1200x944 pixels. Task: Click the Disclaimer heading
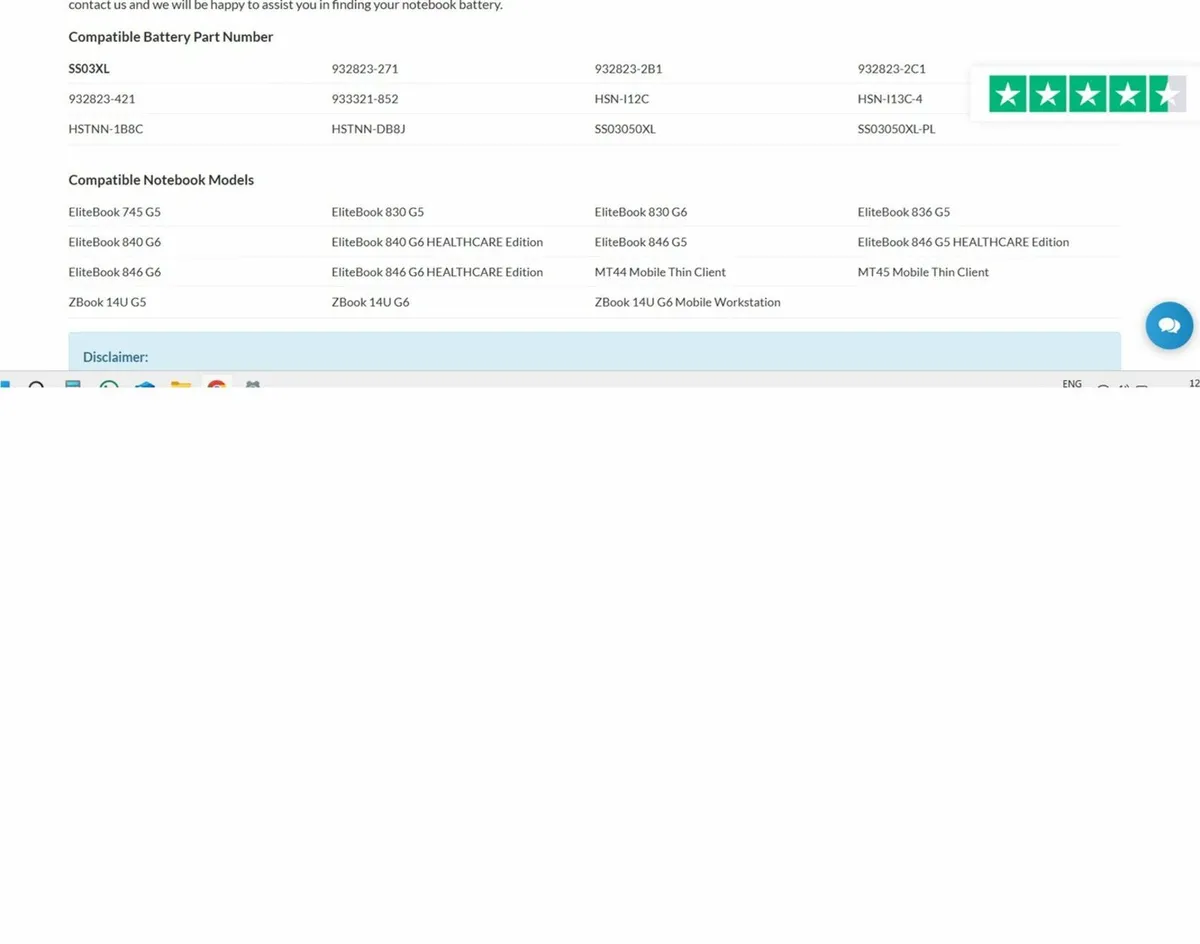(x=115, y=357)
